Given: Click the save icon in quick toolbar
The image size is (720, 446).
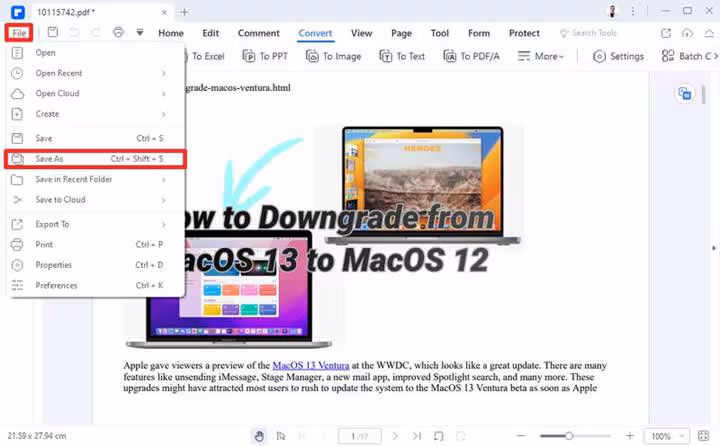Looking at the screenshot, I should click(53, 32).
